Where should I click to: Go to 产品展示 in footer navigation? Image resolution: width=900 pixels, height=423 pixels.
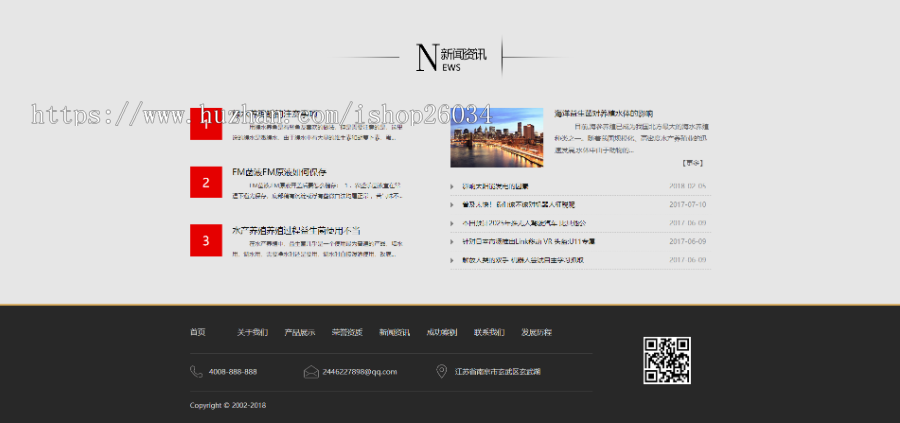coord(299,332)
